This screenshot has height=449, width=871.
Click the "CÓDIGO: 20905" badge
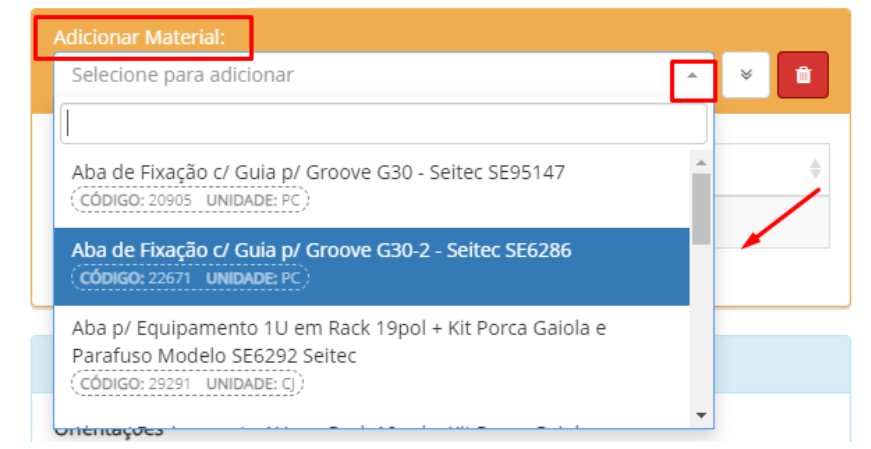point(133,200)
